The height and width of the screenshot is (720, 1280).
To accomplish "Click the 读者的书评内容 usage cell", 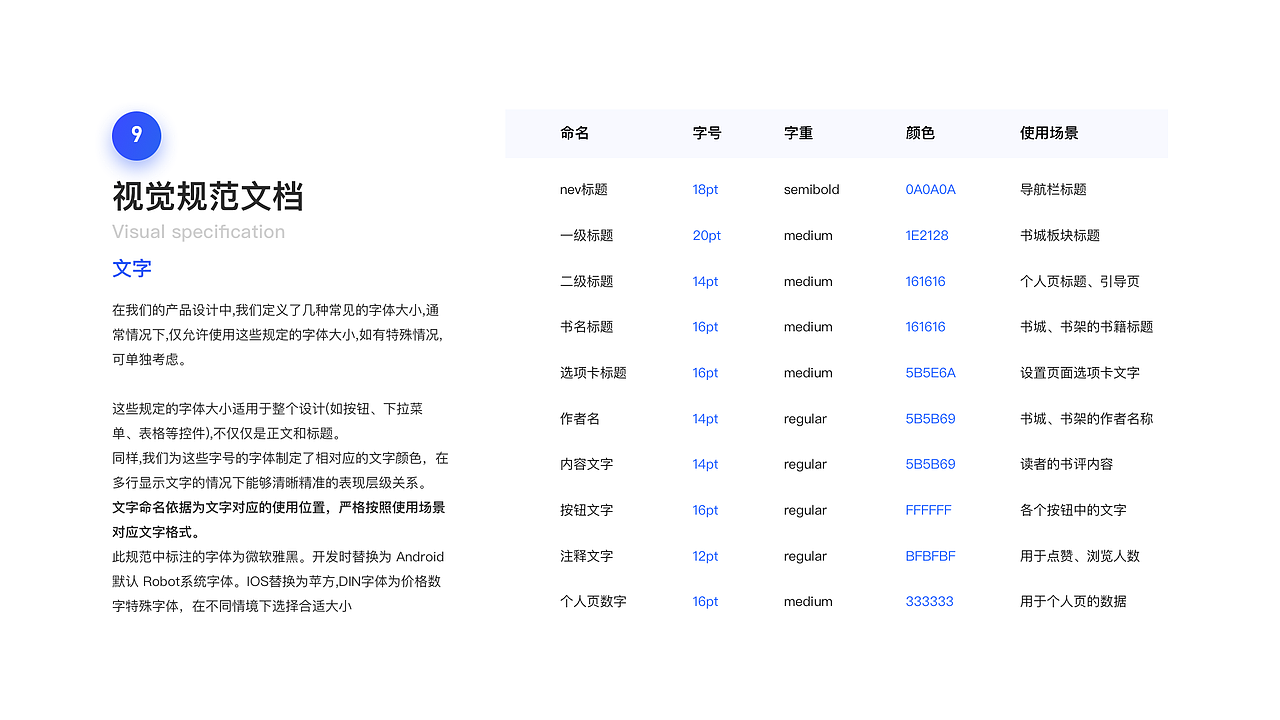I will [x=1067, y=464].
